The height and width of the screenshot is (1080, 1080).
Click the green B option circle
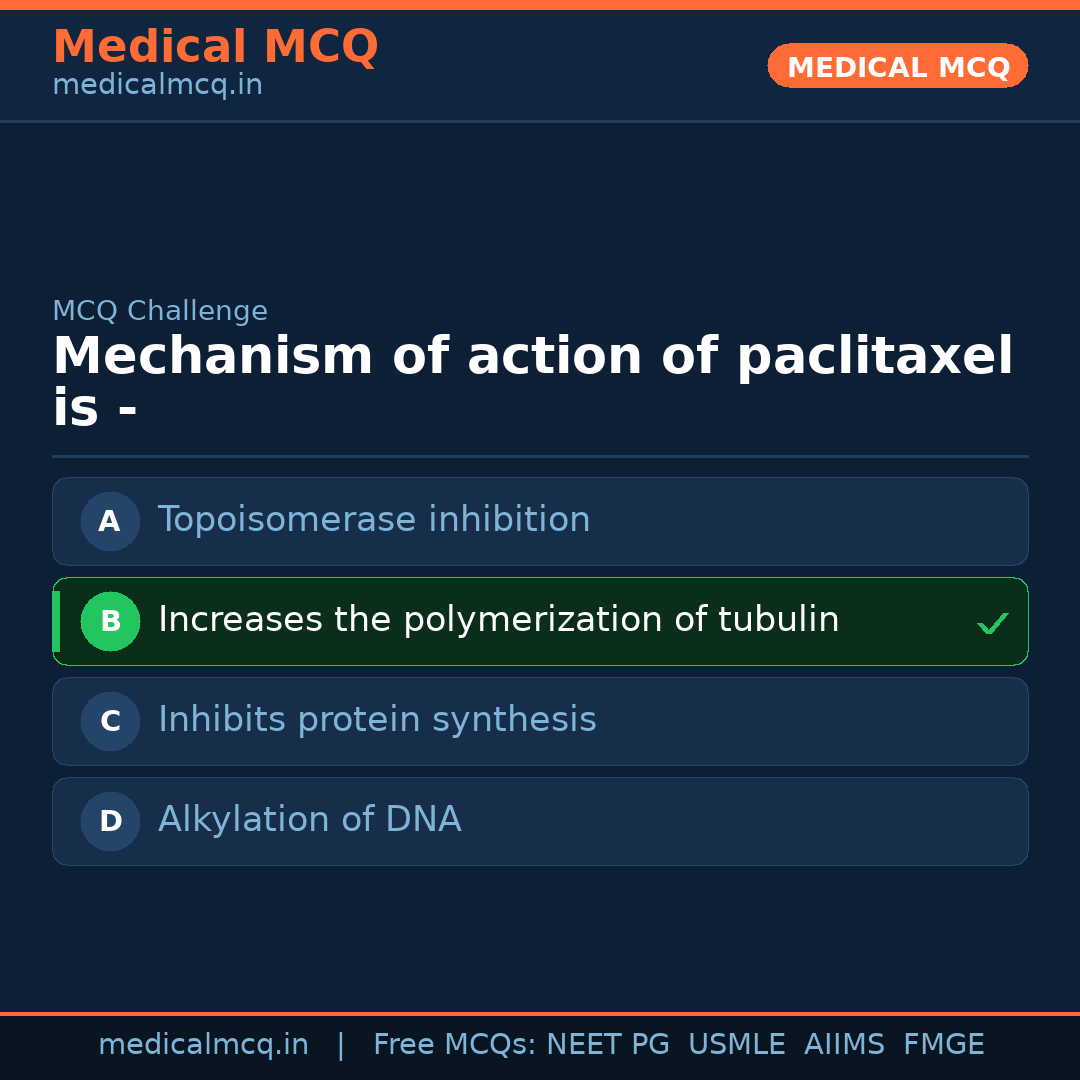(x=110, y=621)
